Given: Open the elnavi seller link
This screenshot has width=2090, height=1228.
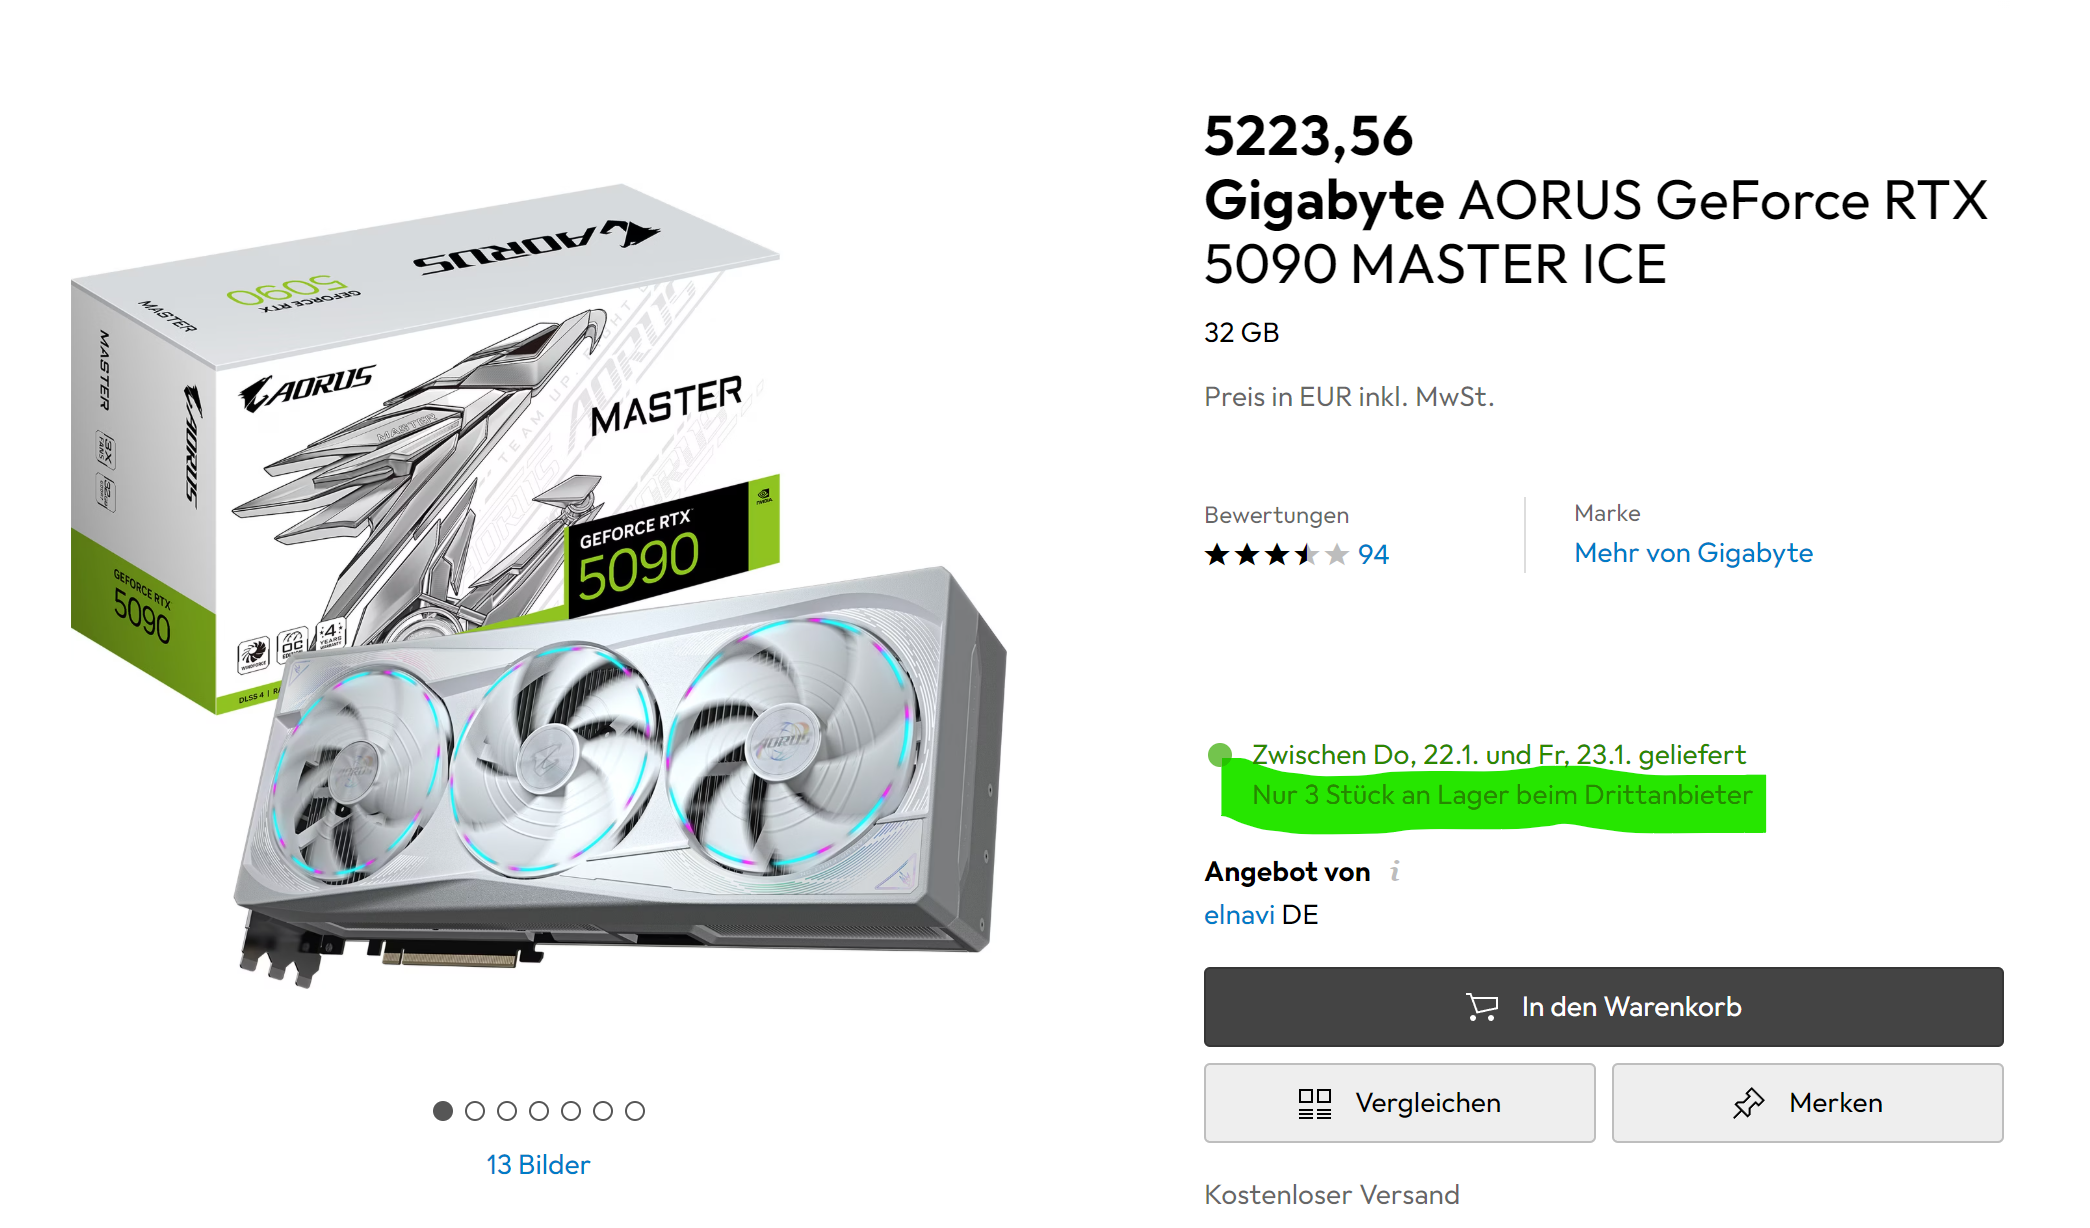Looking at the screenshot, I should [1239, 915].
